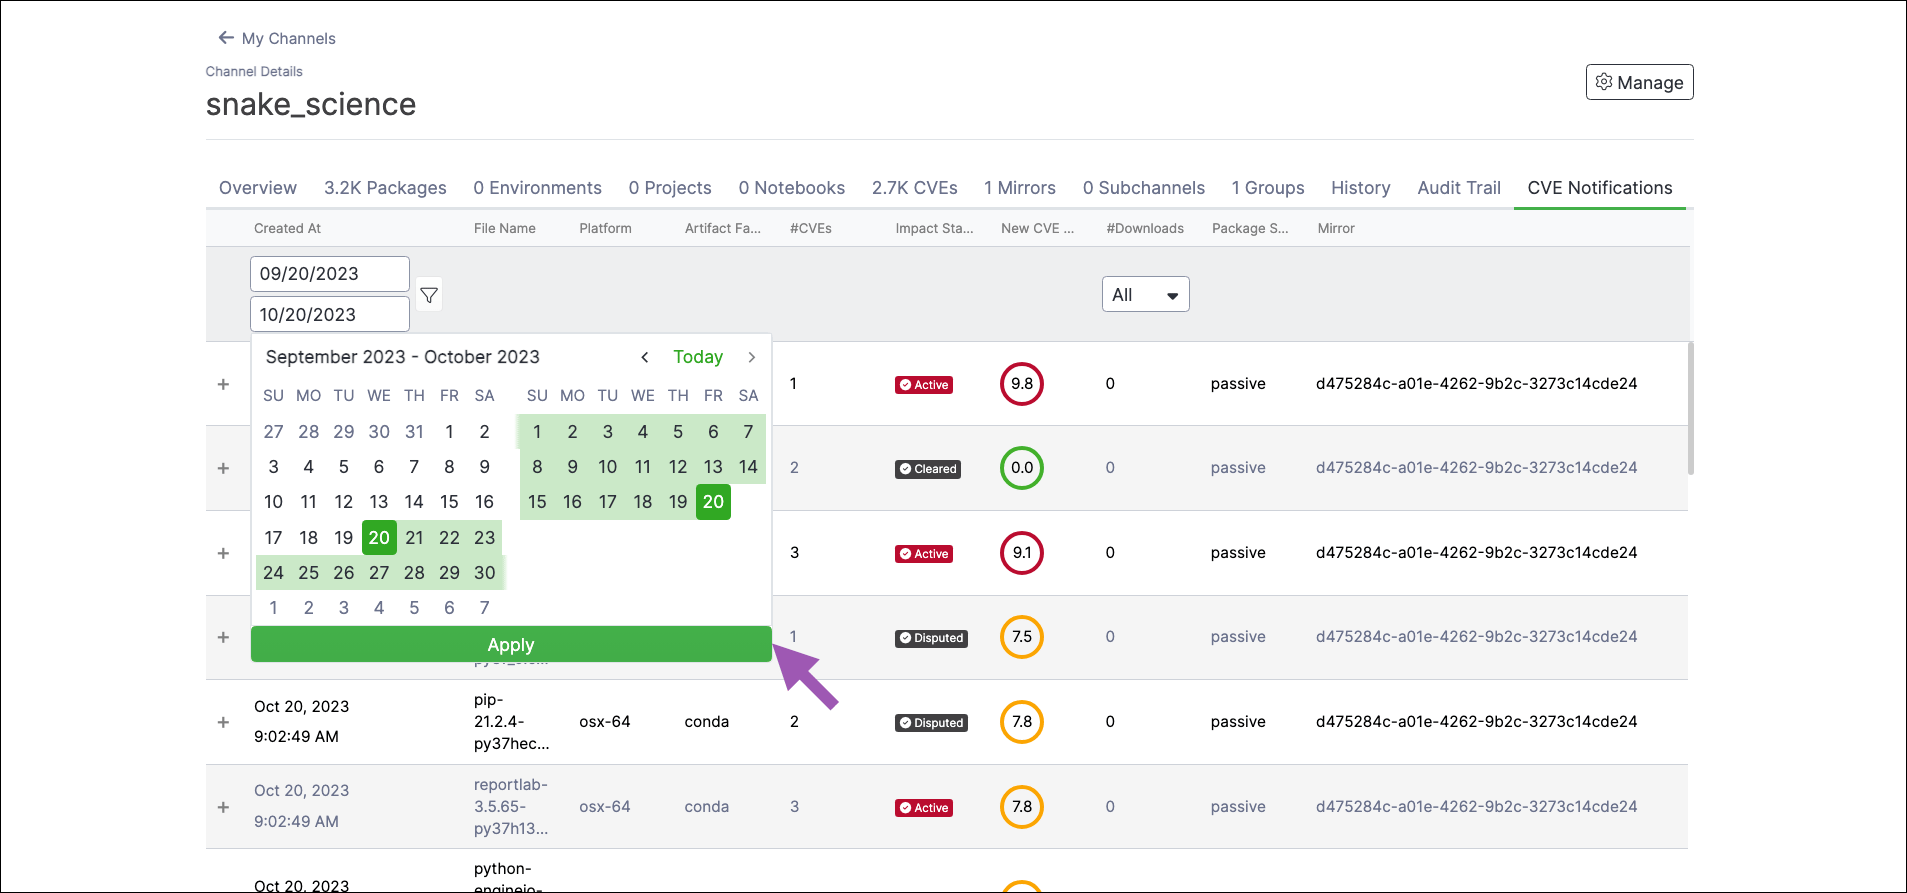Select September 20 in the calendar
The image size is (1907, 893).
click(379, 538)
